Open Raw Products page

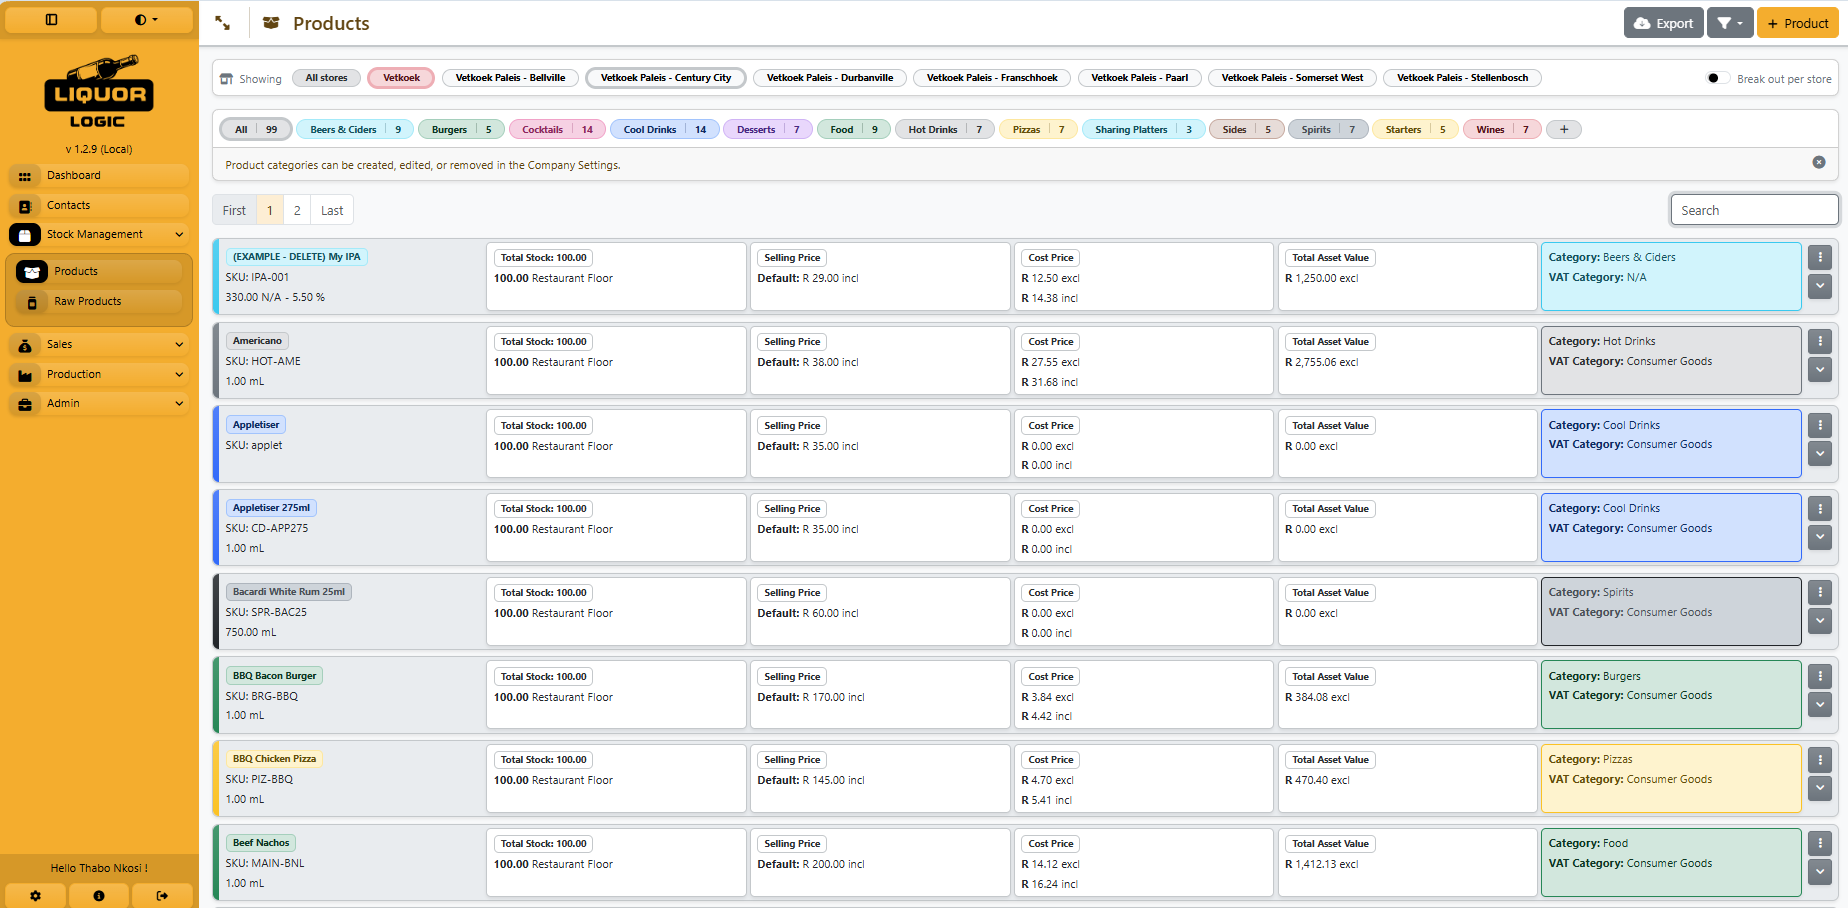[98, 301]
